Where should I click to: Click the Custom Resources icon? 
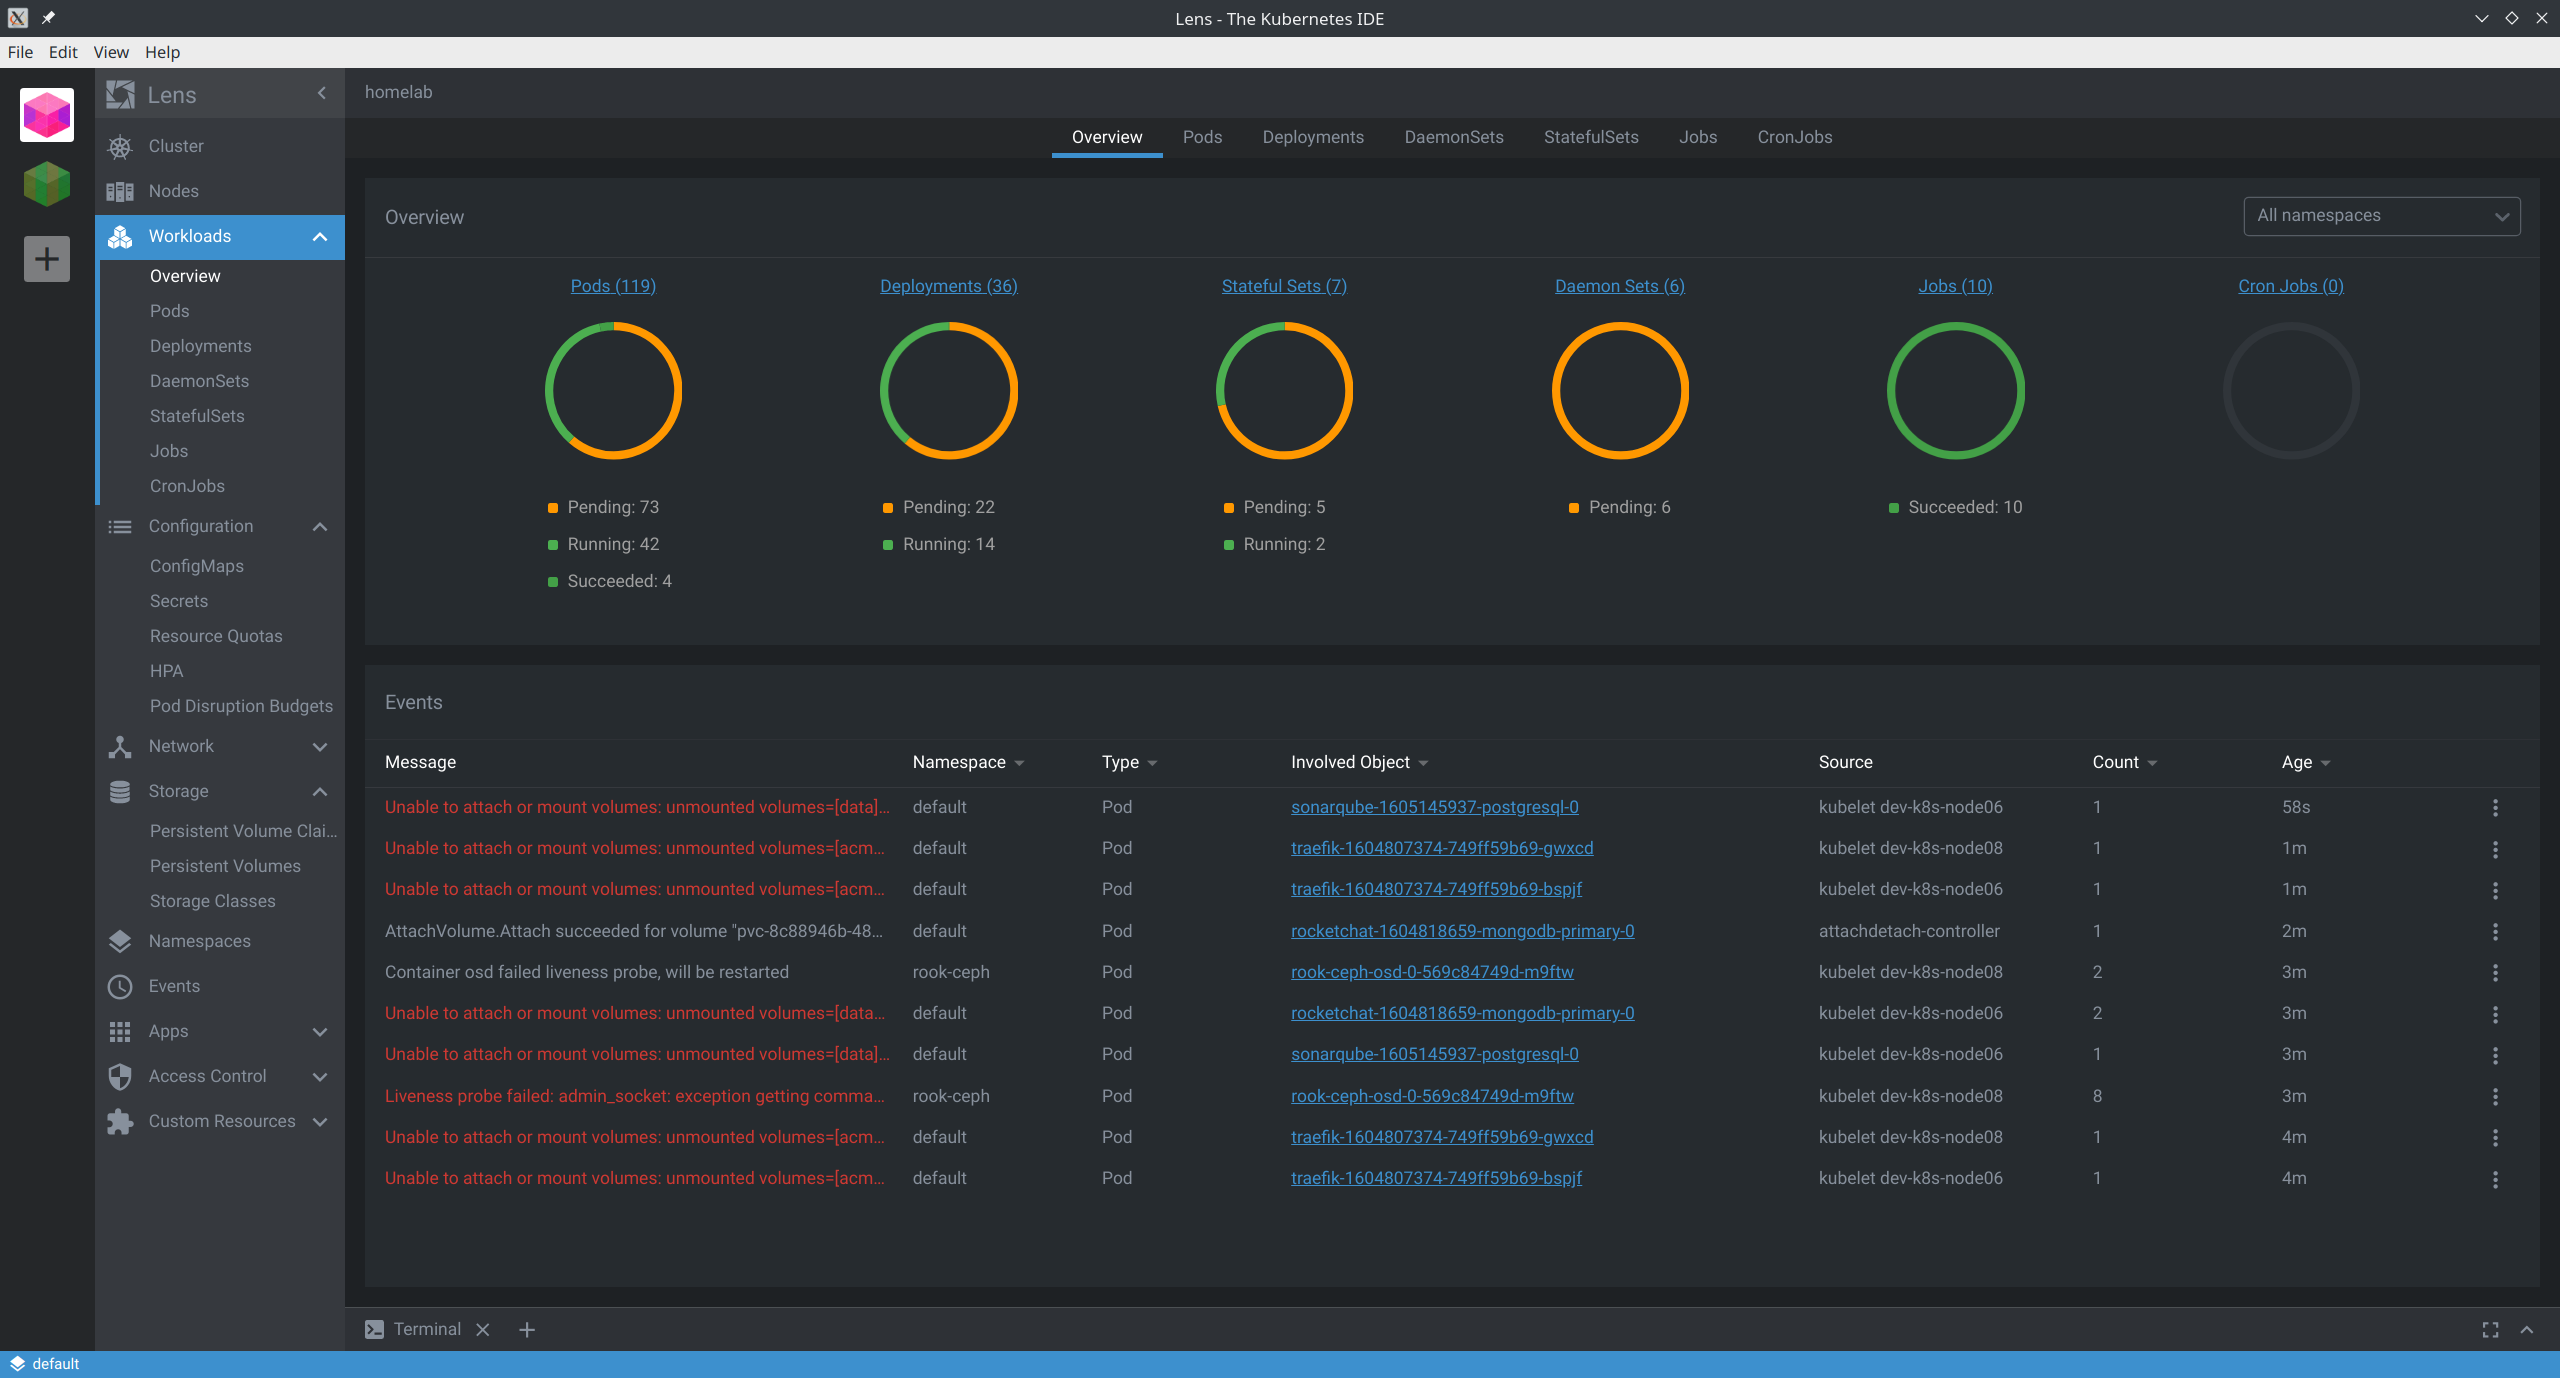pos(119,1120)
